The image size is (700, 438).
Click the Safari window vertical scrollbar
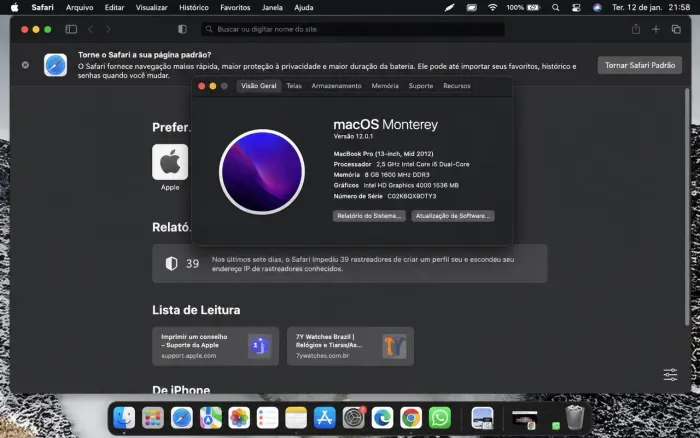pyautogui.click(x=687, y=207)
